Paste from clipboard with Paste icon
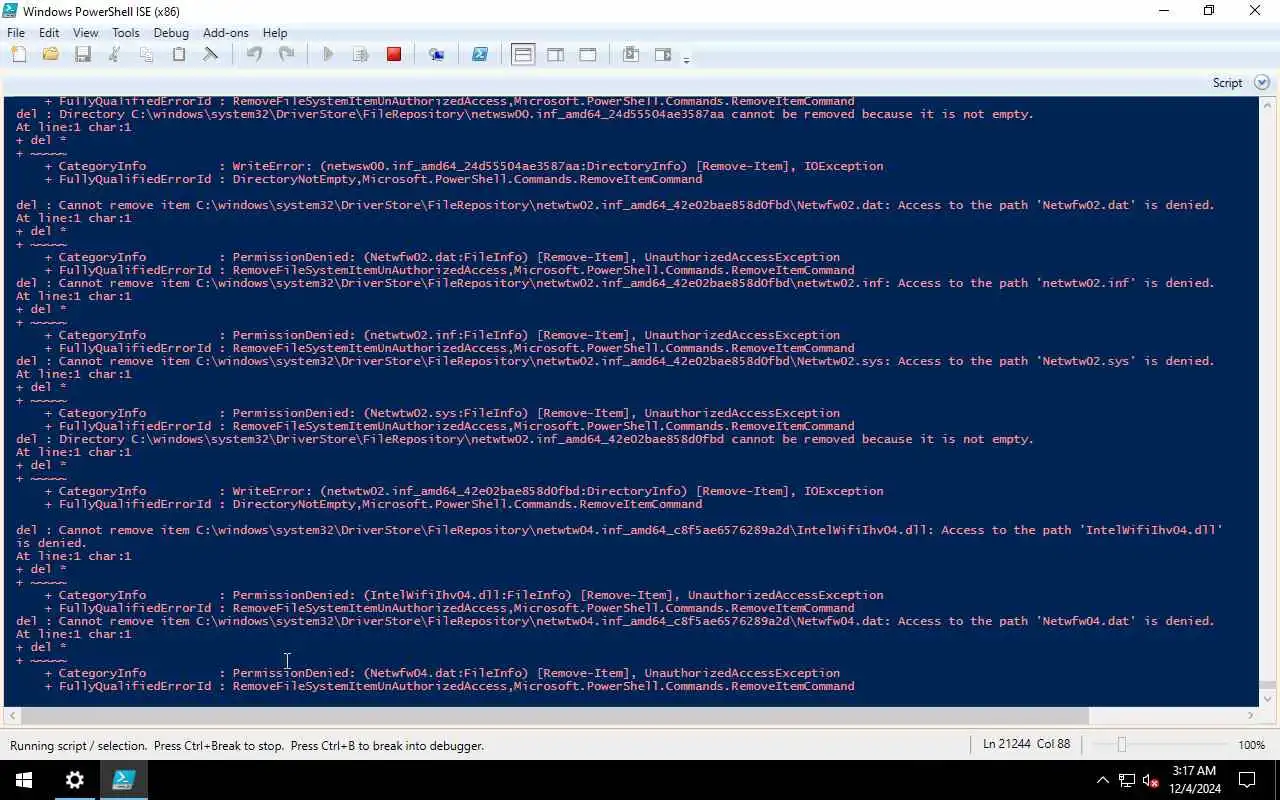 pos(179,55)
